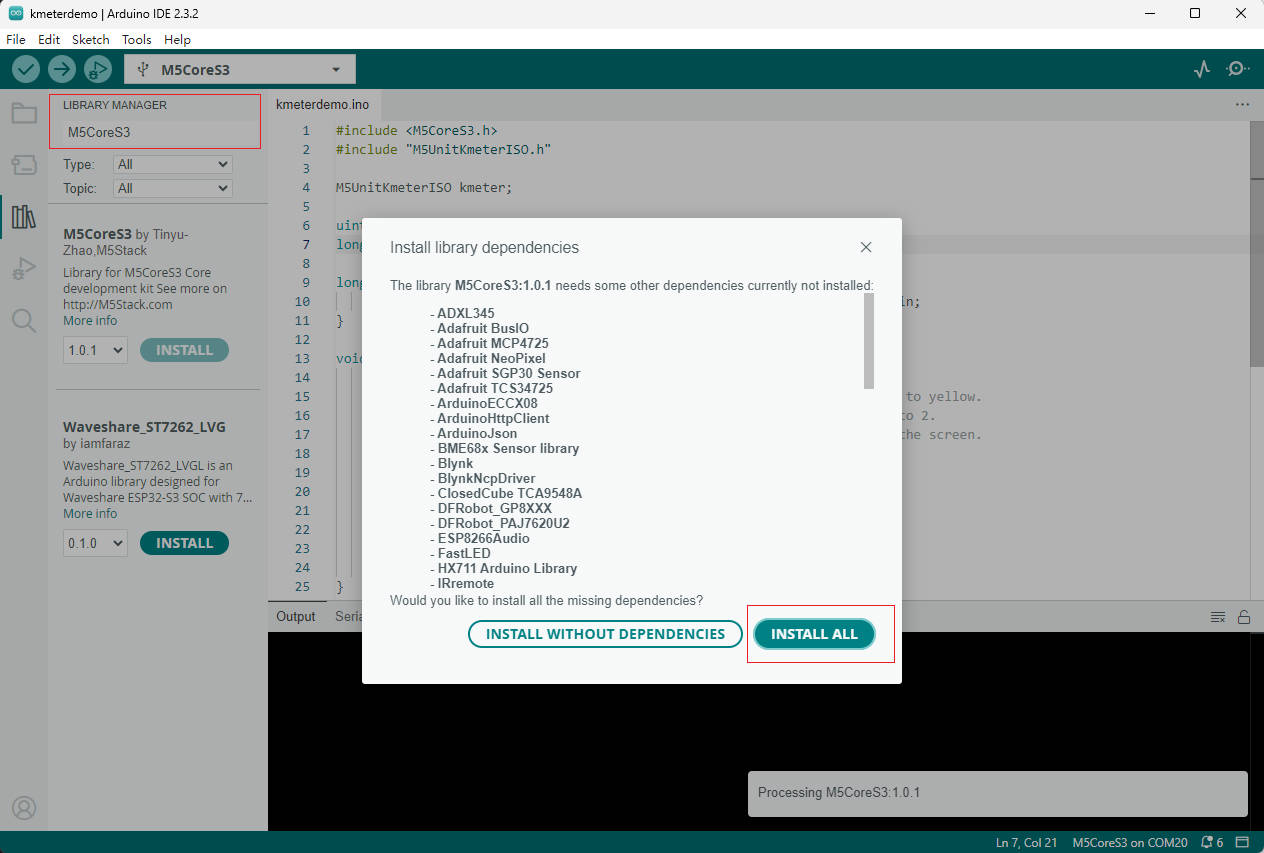Click ESP8266Audio in the dependency list
Screen dimensions: 1264x853
tap(483, 538)
